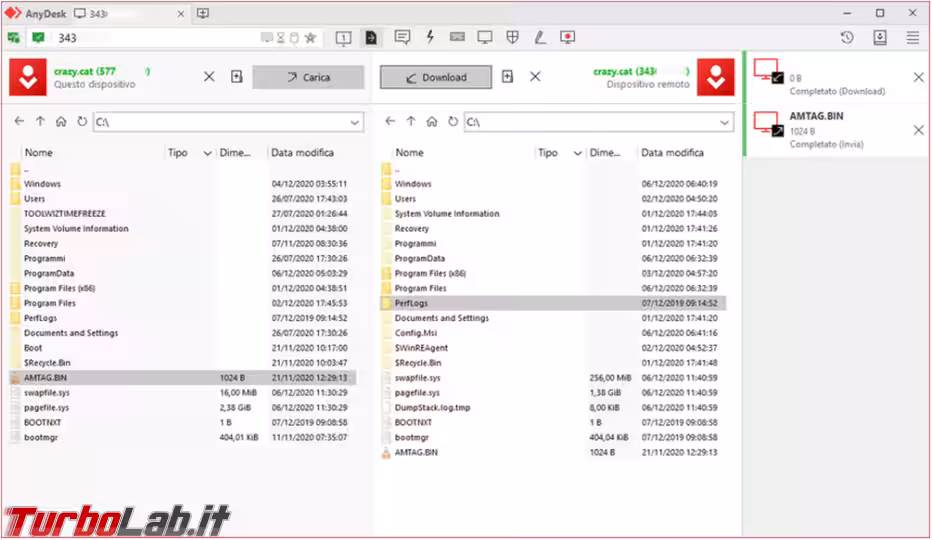Select bootmgr file in local pane
This screenshot has height=540, width=932.
pyautogui.click(x=183, y=437)
